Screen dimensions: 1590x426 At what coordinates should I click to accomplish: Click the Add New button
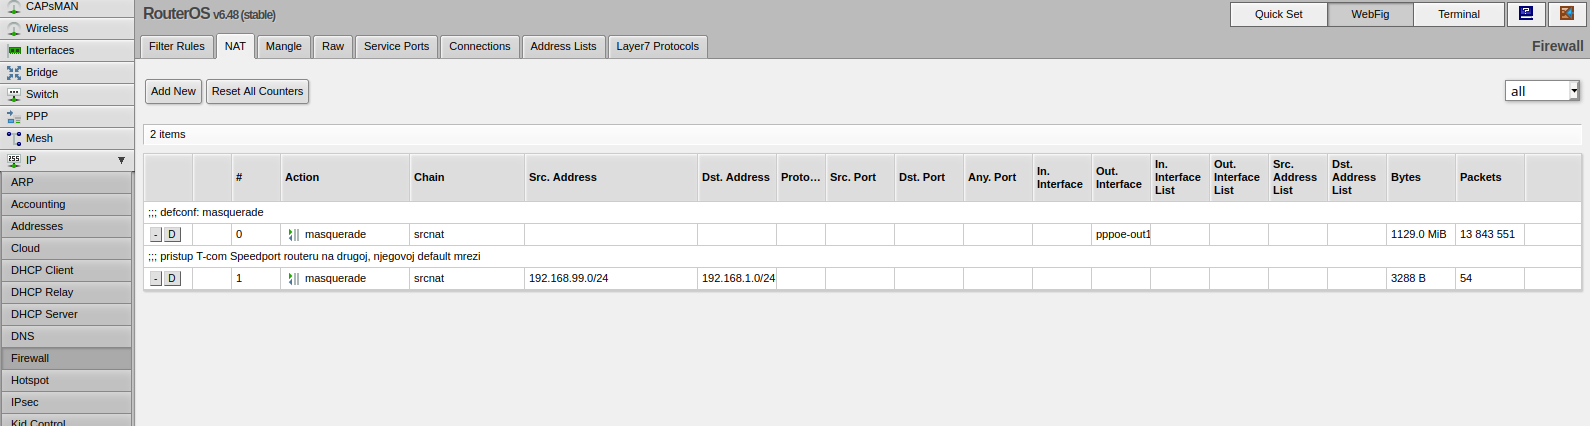click(173, 92)
